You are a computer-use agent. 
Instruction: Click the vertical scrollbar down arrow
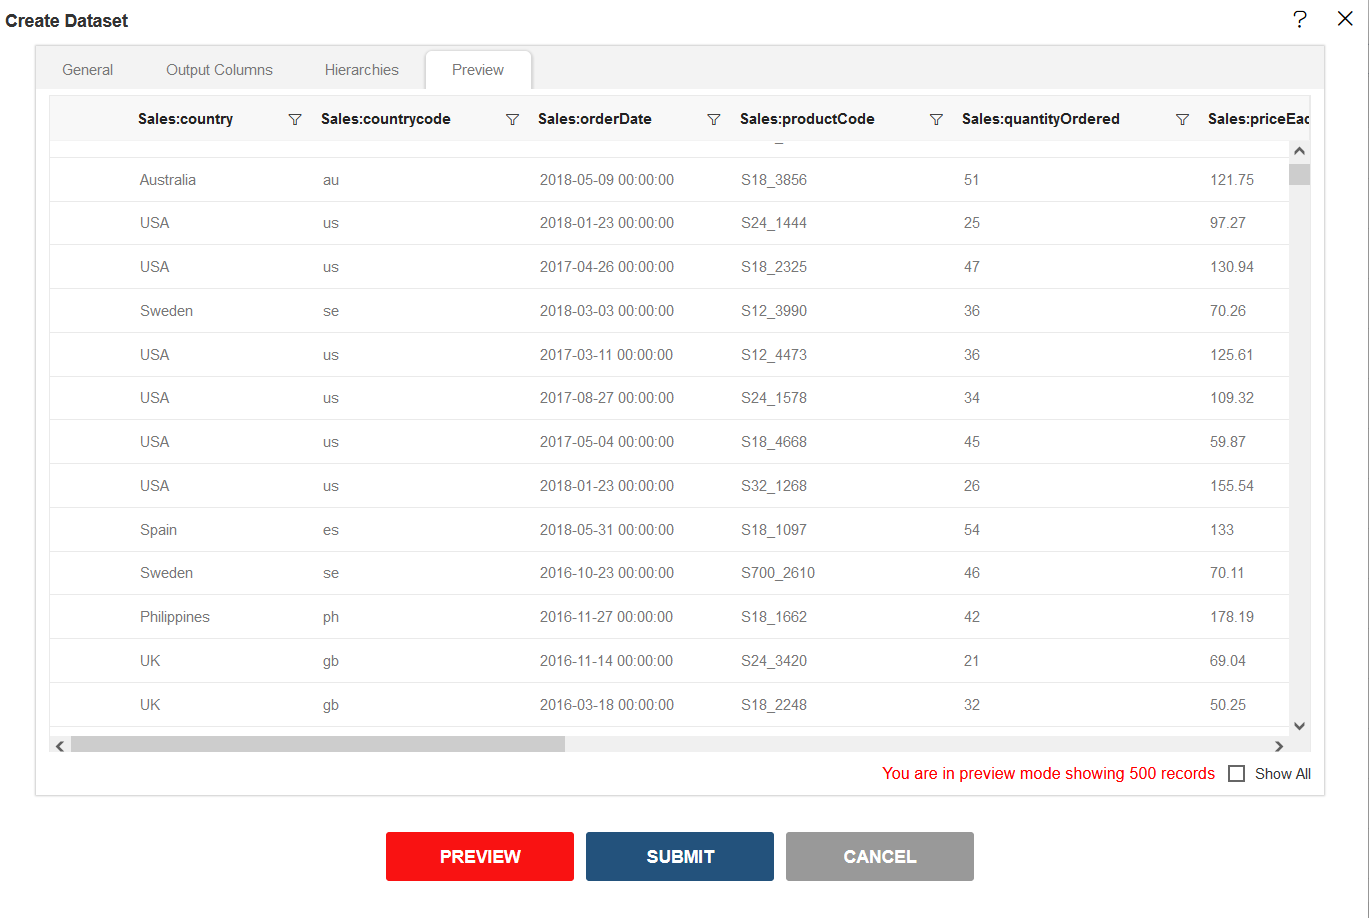(1299, 726)
